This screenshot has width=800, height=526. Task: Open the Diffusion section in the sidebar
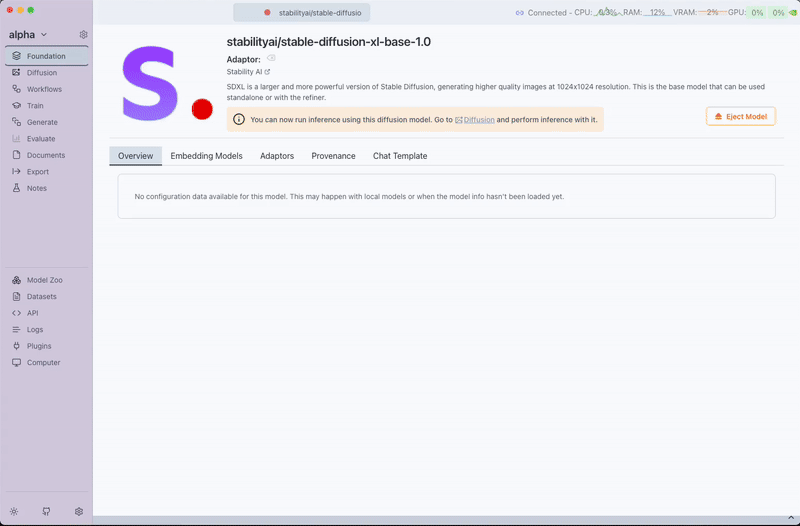pos(41,73)
